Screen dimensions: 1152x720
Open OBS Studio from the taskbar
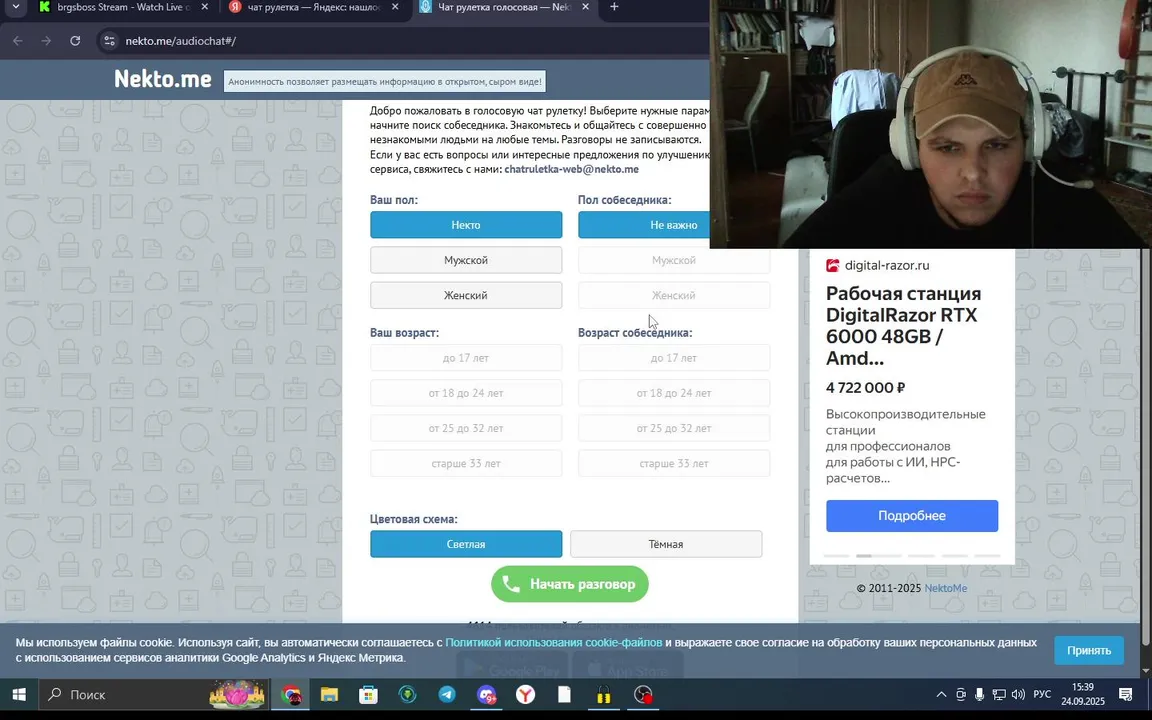tap(643, 694)
